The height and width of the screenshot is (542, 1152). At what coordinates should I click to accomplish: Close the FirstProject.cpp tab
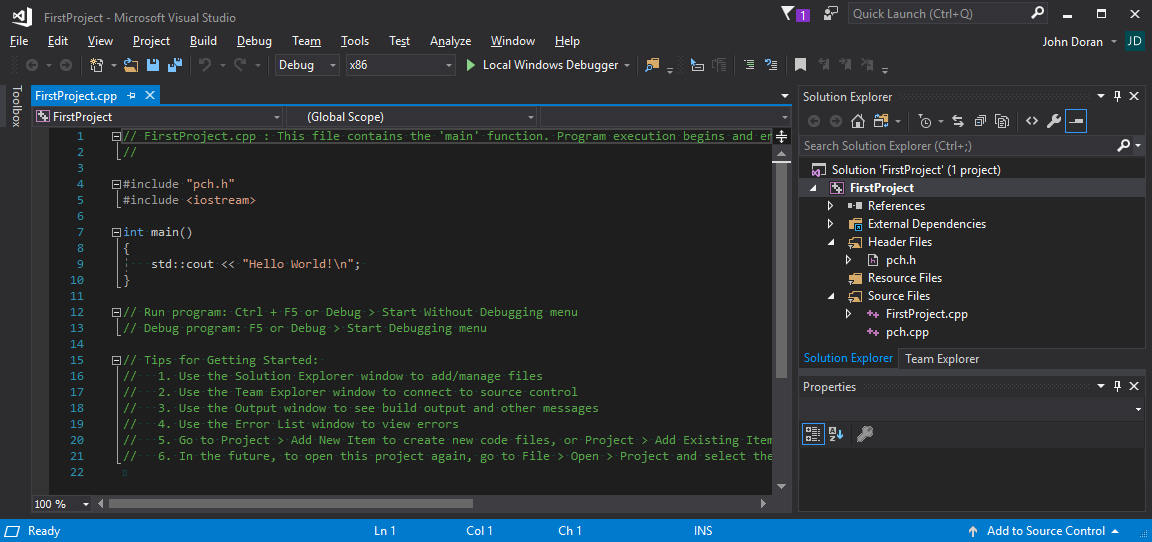click(x=149, y=95)
